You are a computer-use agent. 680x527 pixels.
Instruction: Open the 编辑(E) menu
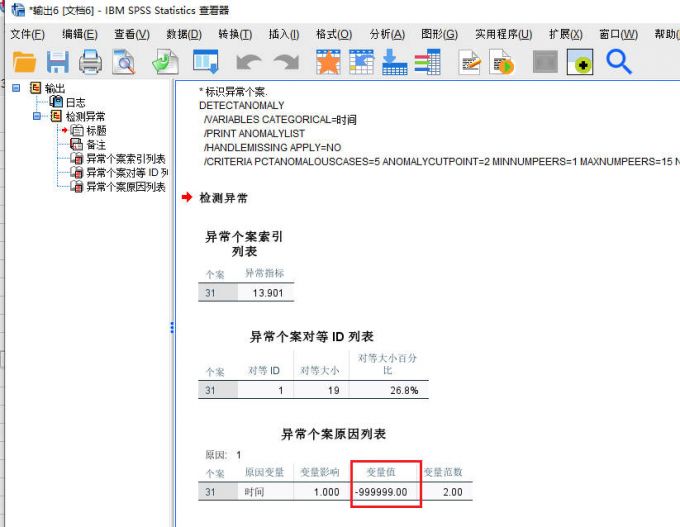tap(80, 34)
